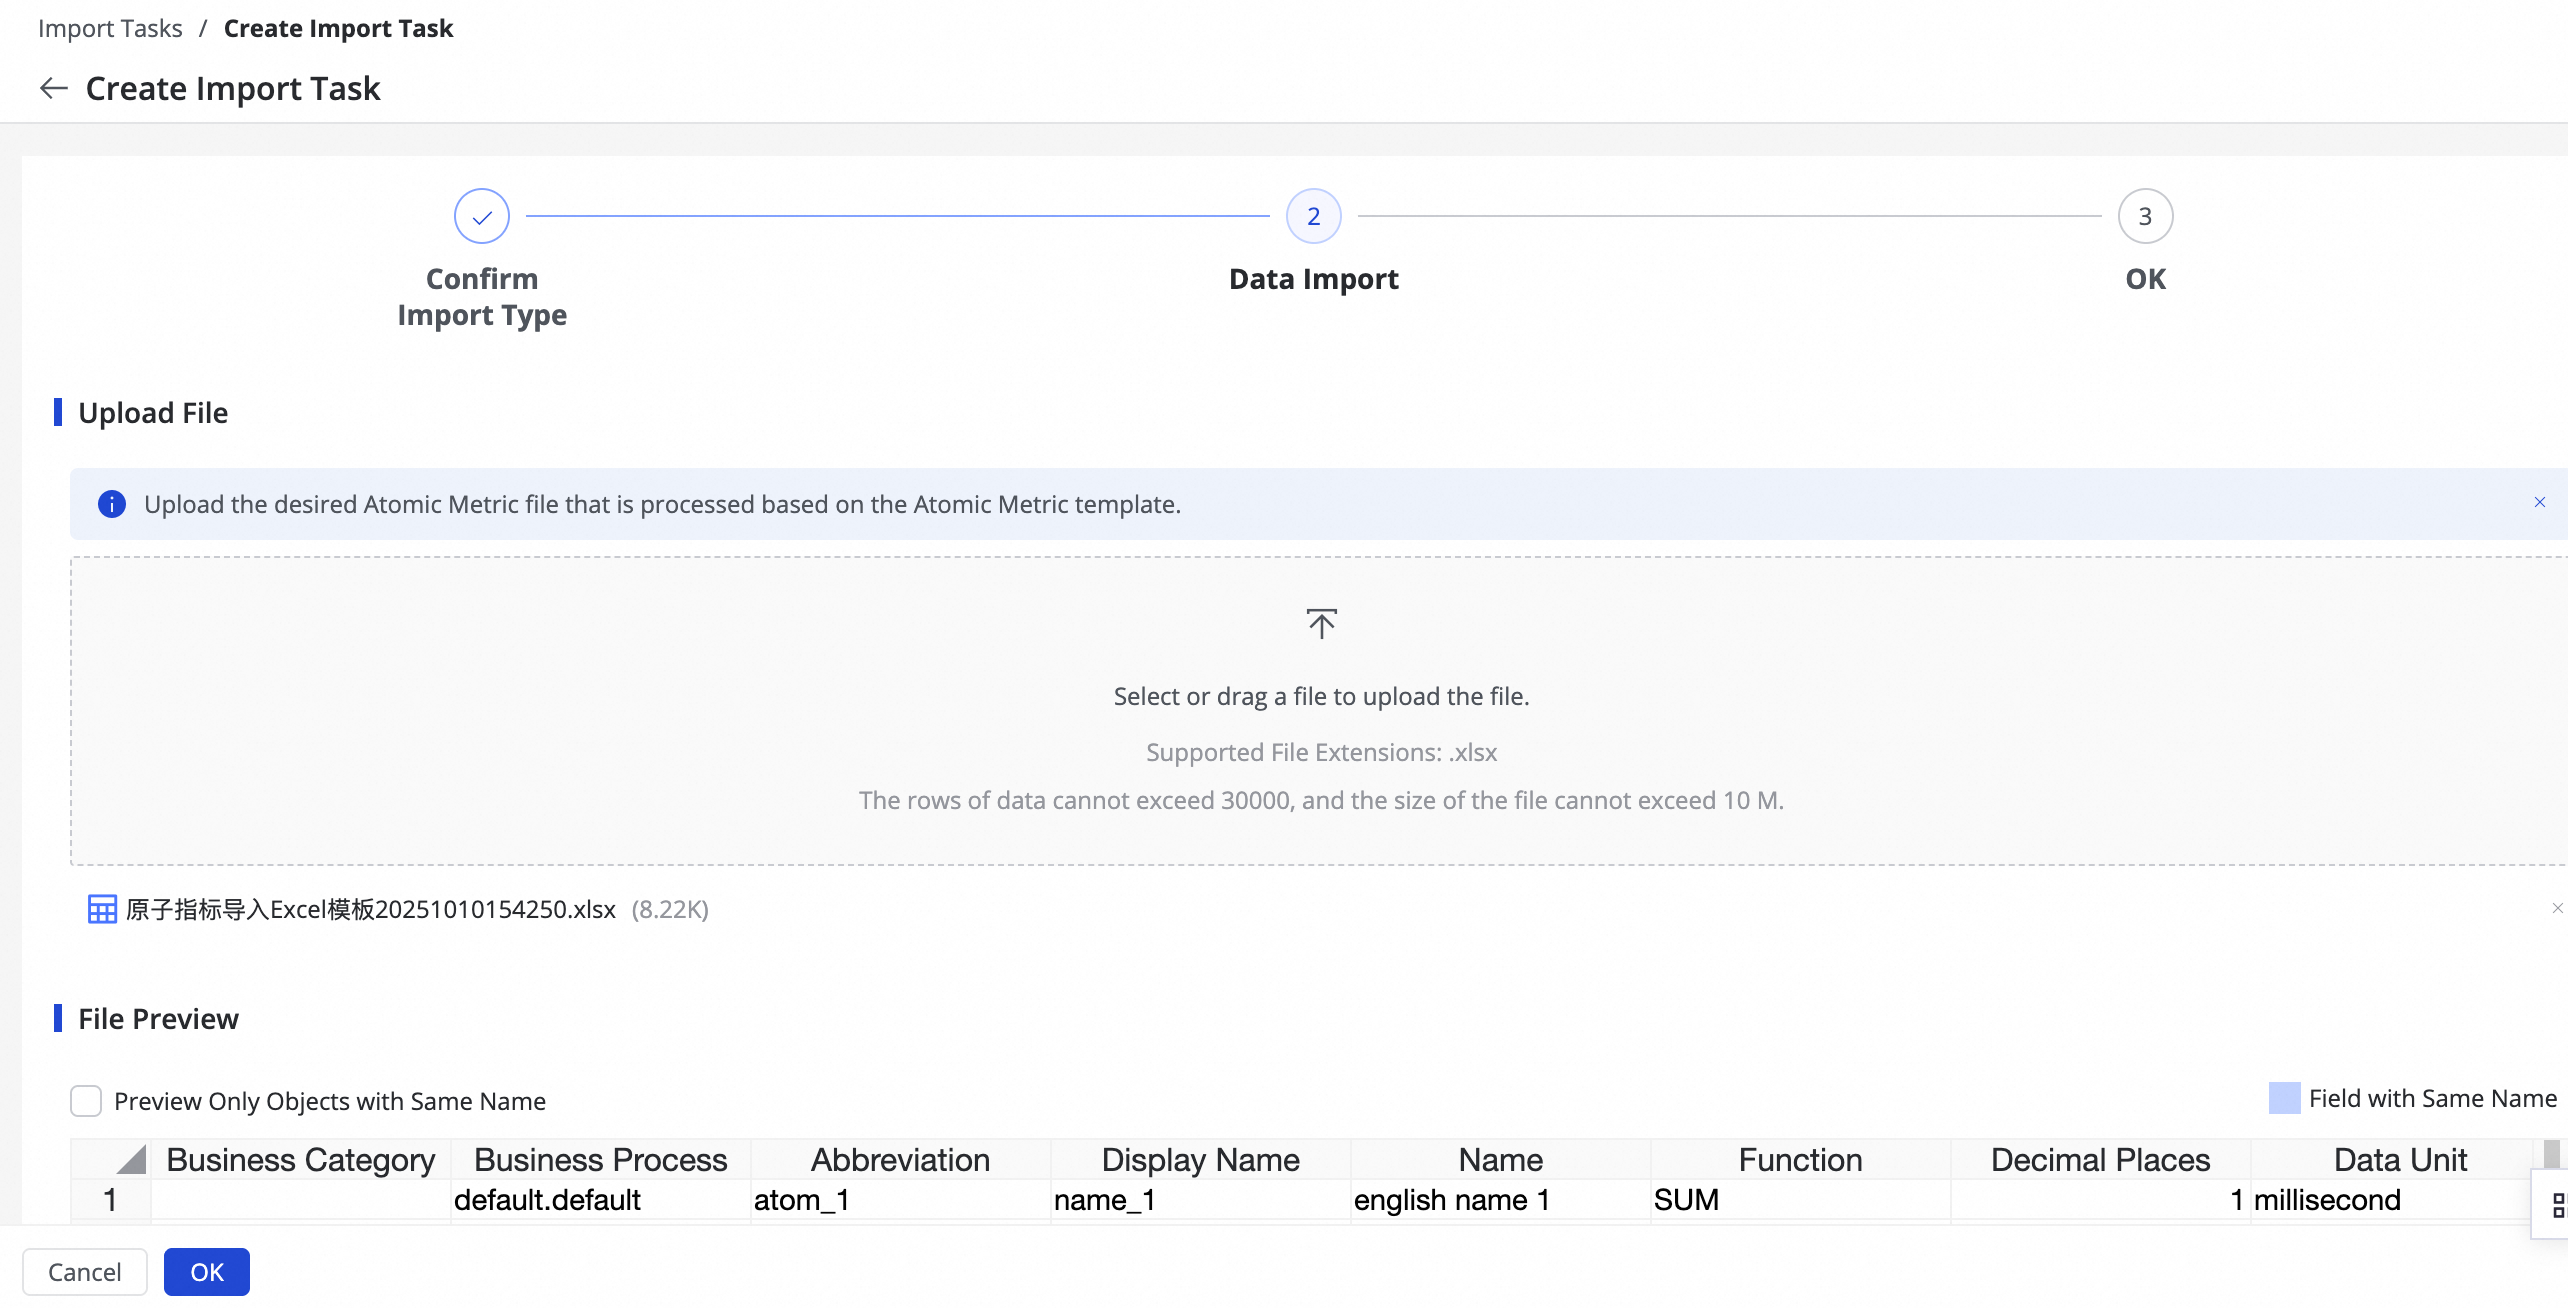Click completed step checkmark circle
Image resolution: width=2568 pixels, height=1308 pixels.
coord(482,216)
